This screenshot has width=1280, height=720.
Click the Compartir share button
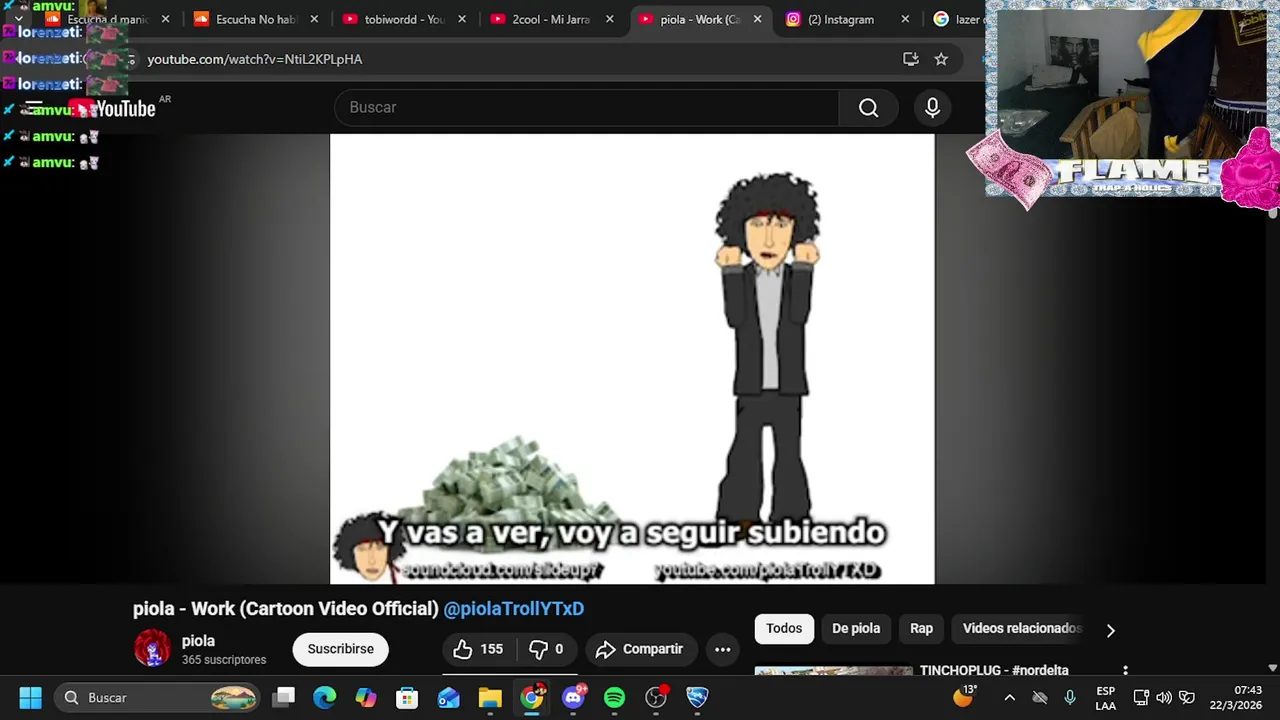[640, 649]
